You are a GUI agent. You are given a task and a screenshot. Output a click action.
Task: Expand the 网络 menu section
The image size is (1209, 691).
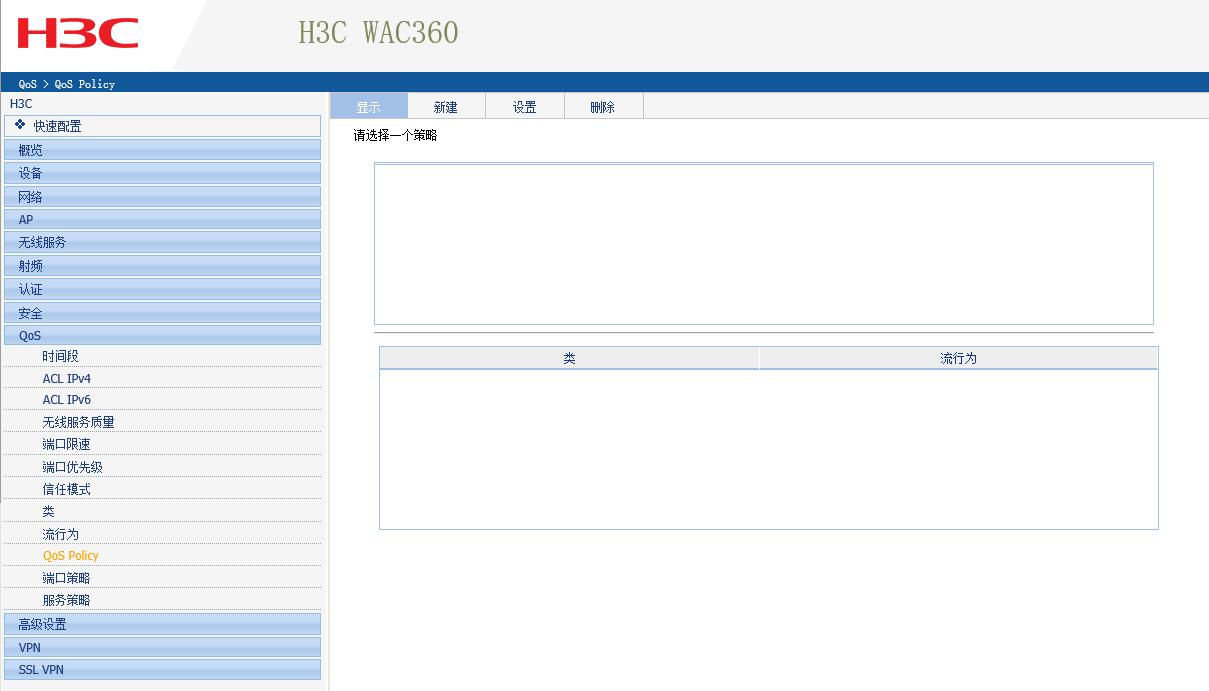click(162, 197)
